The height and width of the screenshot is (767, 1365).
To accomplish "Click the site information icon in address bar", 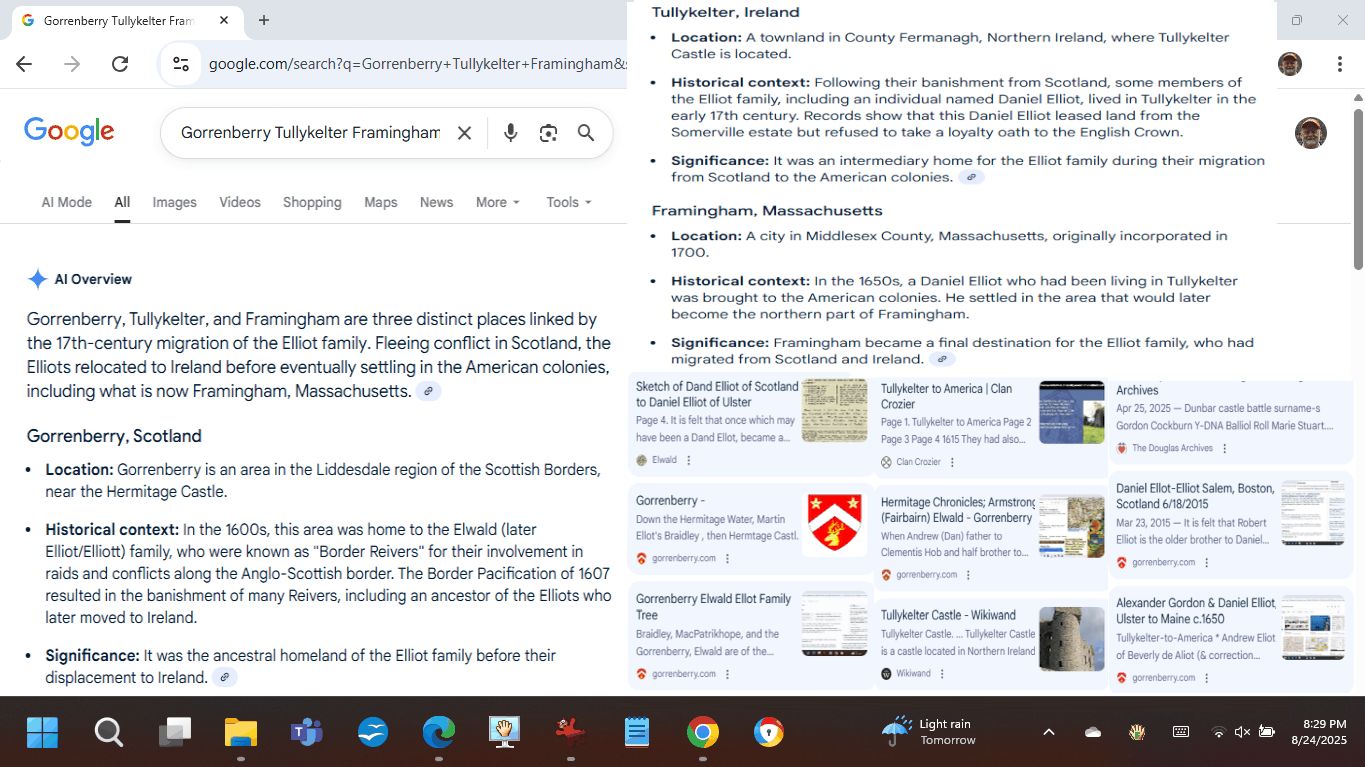I will tap(181, 64).
